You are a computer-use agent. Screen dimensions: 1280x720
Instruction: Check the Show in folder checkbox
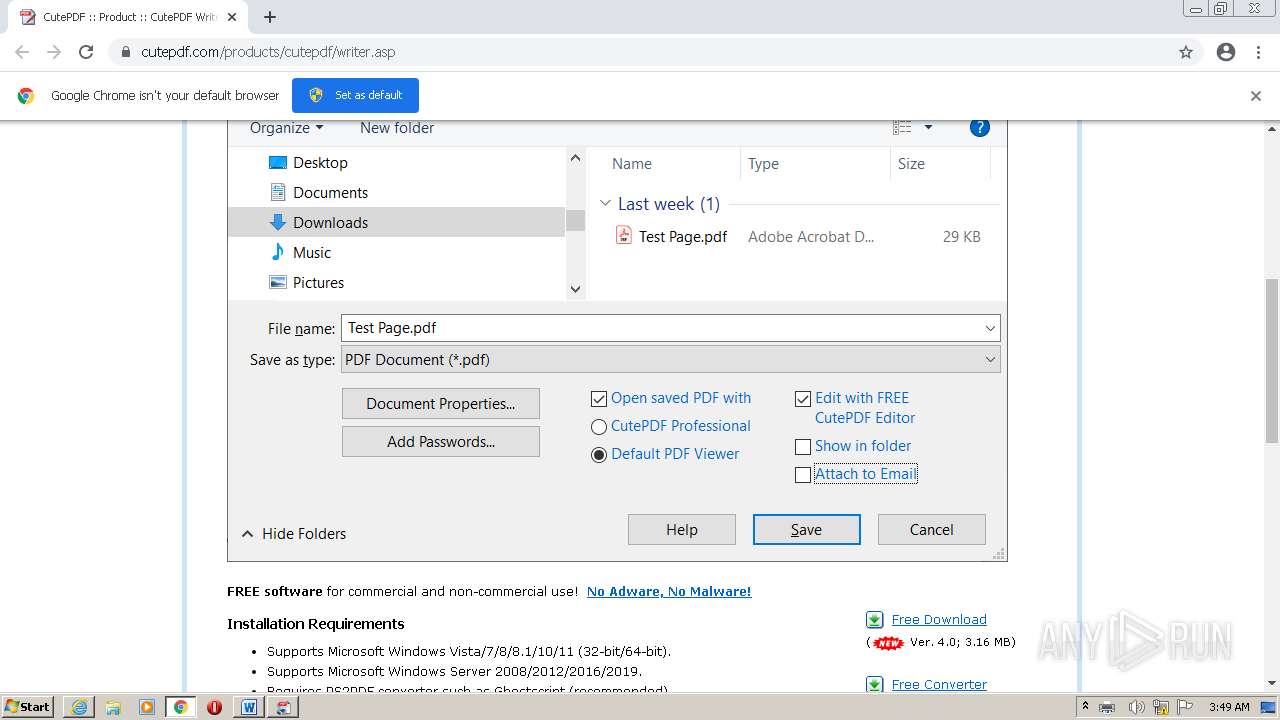[802, 447]
